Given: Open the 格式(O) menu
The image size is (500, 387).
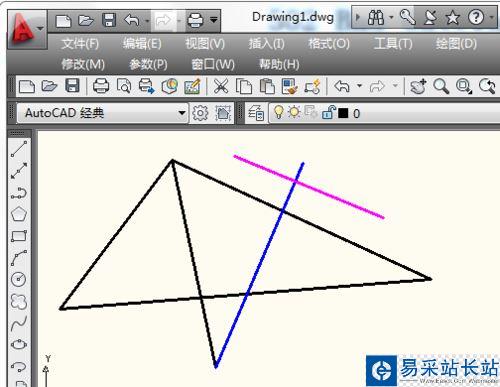Looking at the screenshot, I should (329, 44).
